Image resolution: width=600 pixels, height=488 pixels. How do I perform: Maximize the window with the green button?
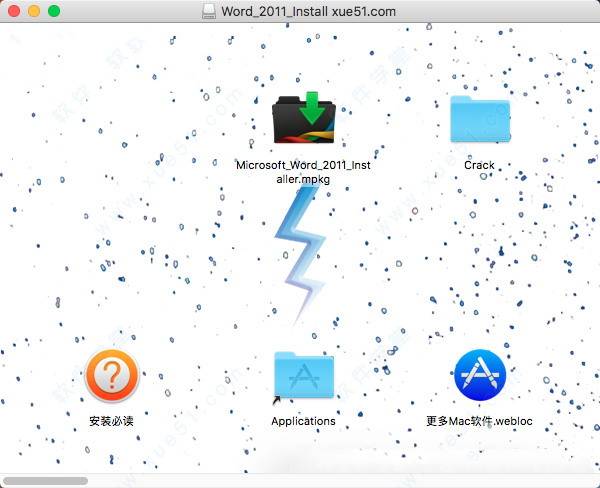tap(54, 11)
